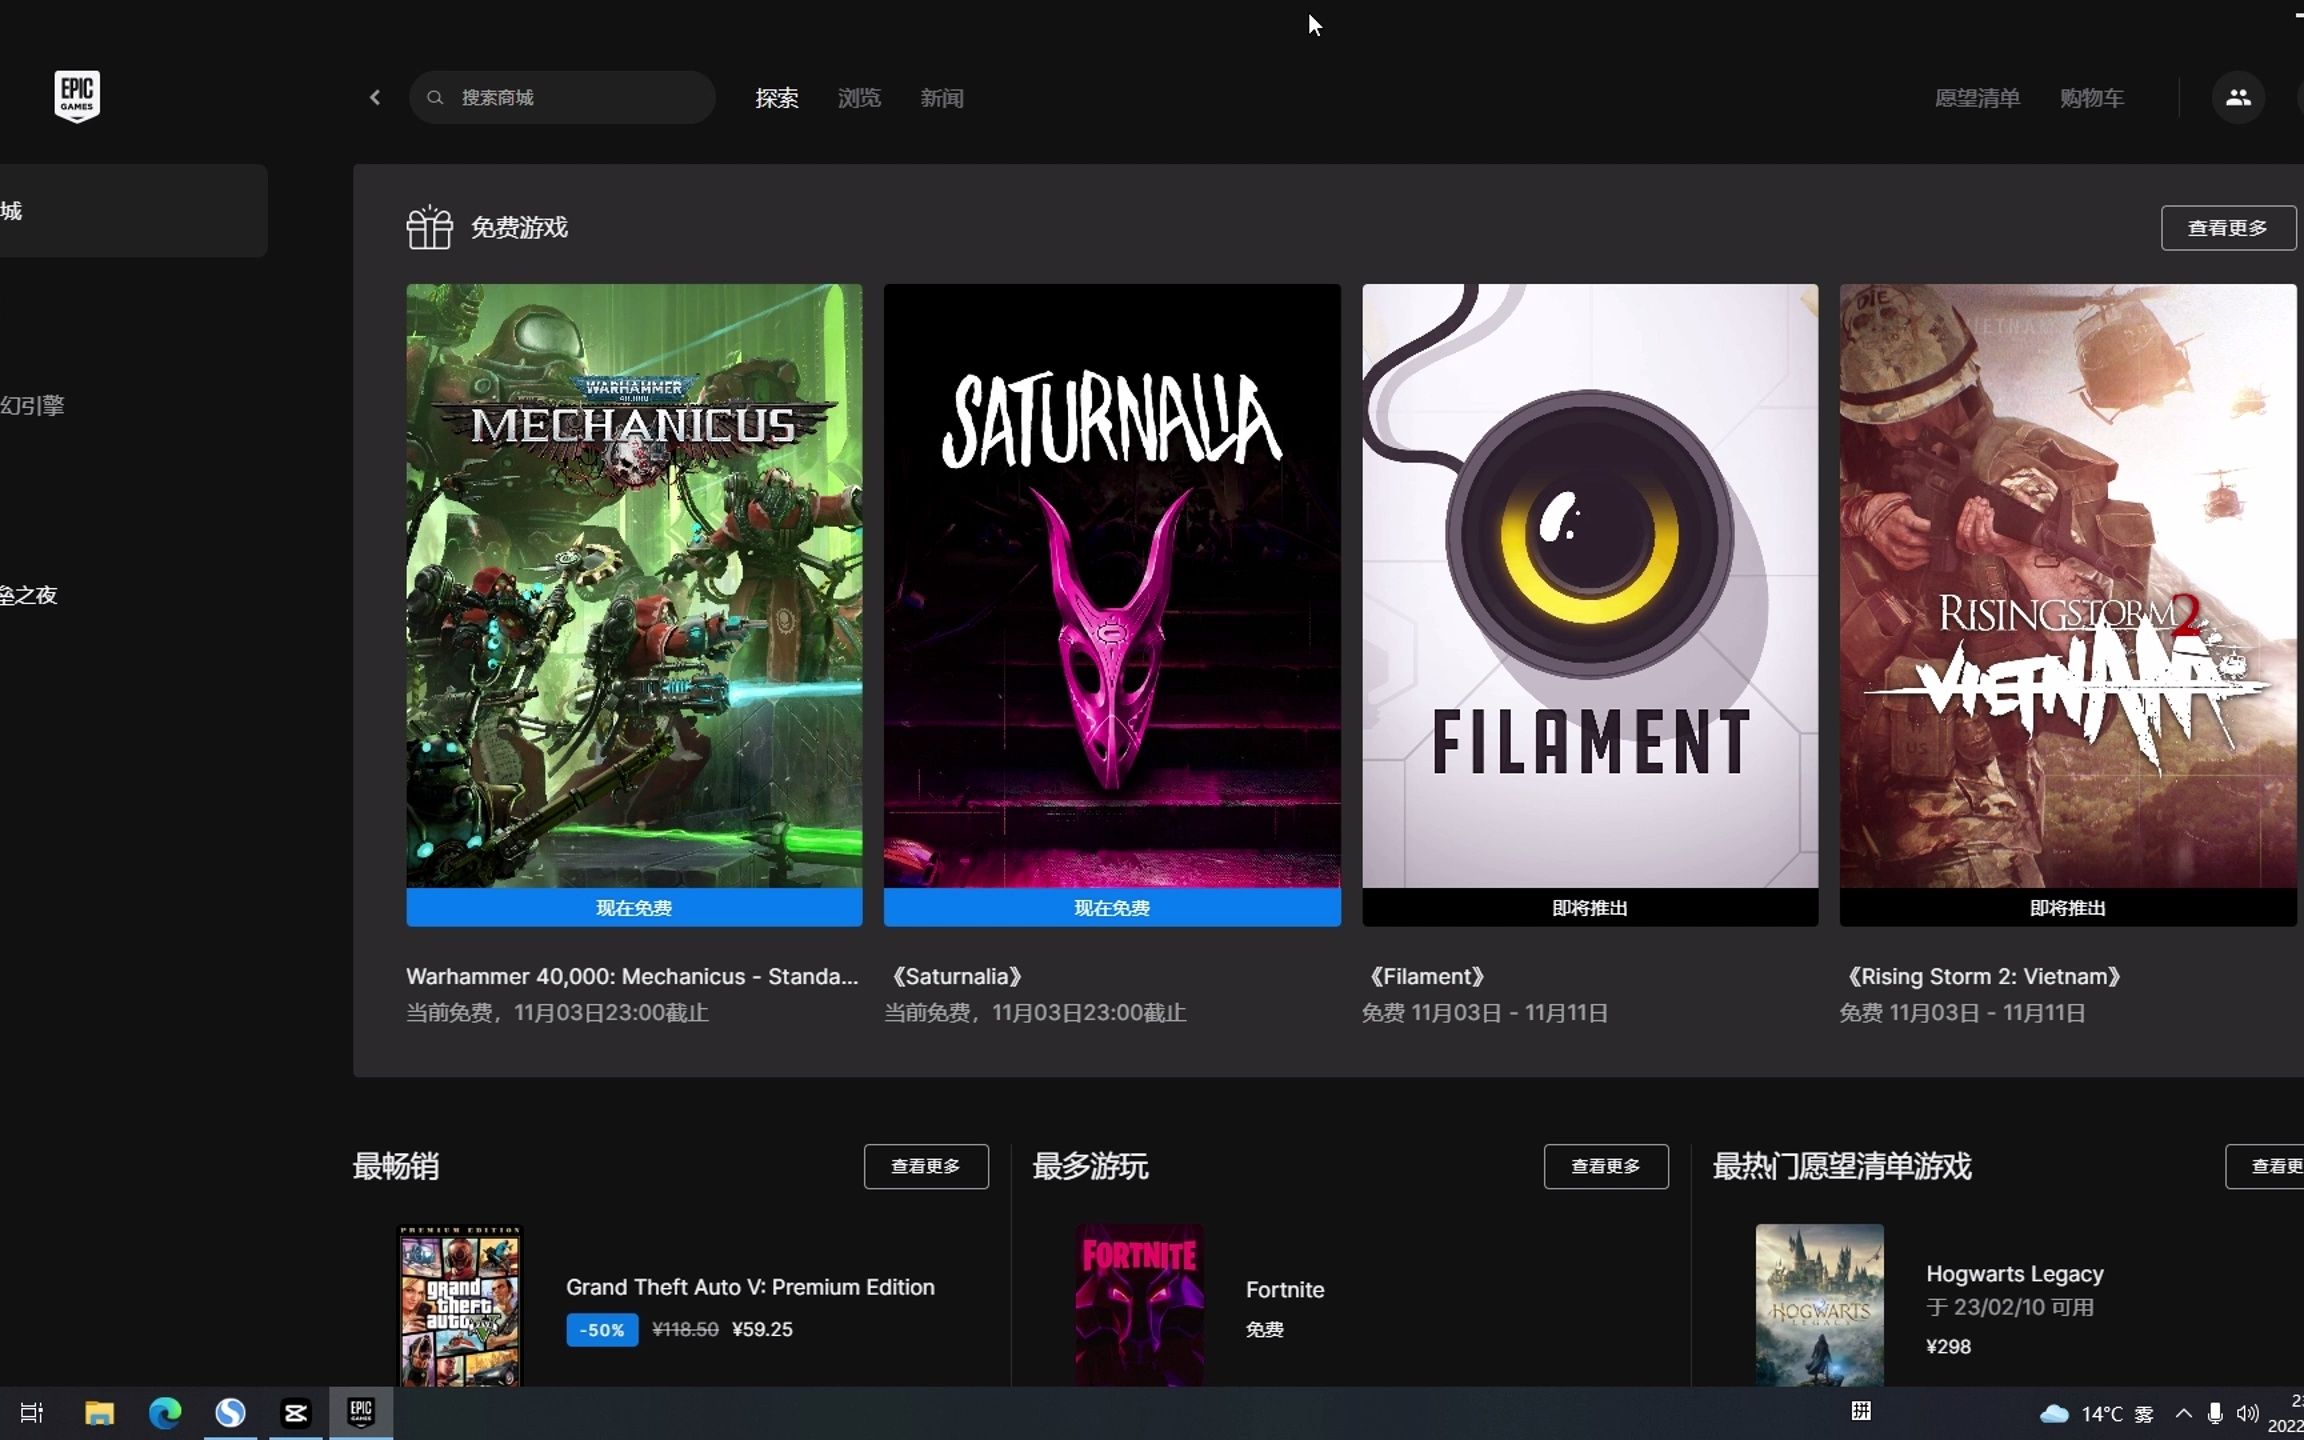Click the 免费游戏 section heading
The width and height of the screenshot is (2304, 1440).
point(519,228)
